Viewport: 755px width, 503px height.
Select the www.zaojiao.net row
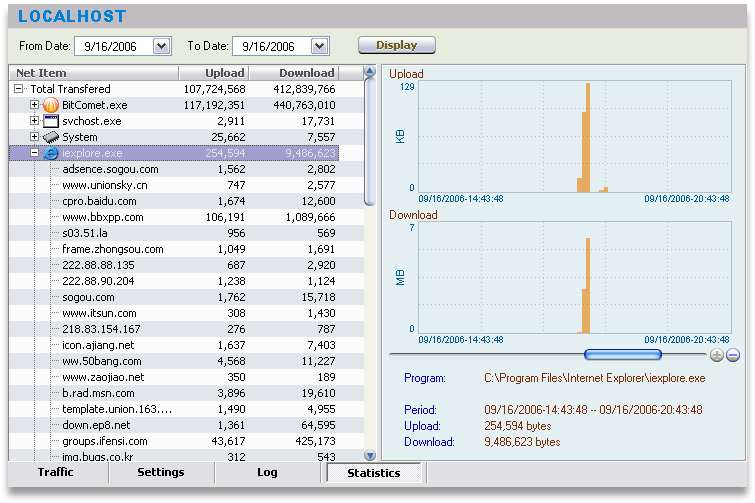point(186,377)
